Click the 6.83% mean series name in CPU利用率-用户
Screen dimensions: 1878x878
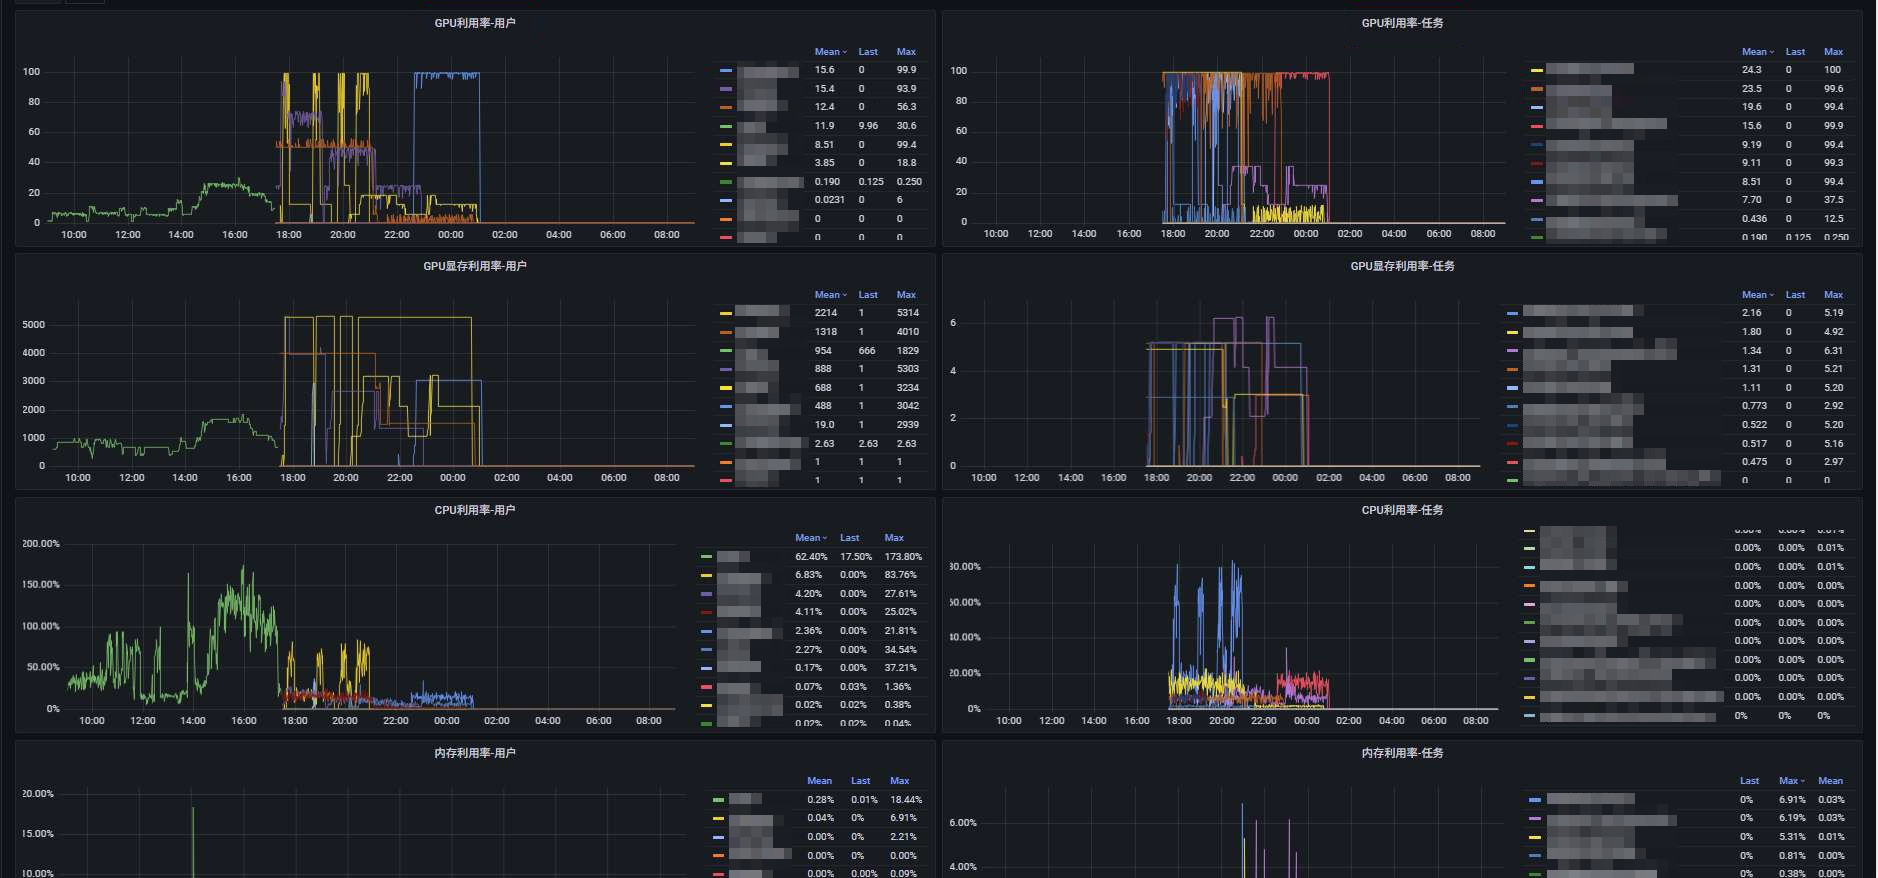pos(738,576)
